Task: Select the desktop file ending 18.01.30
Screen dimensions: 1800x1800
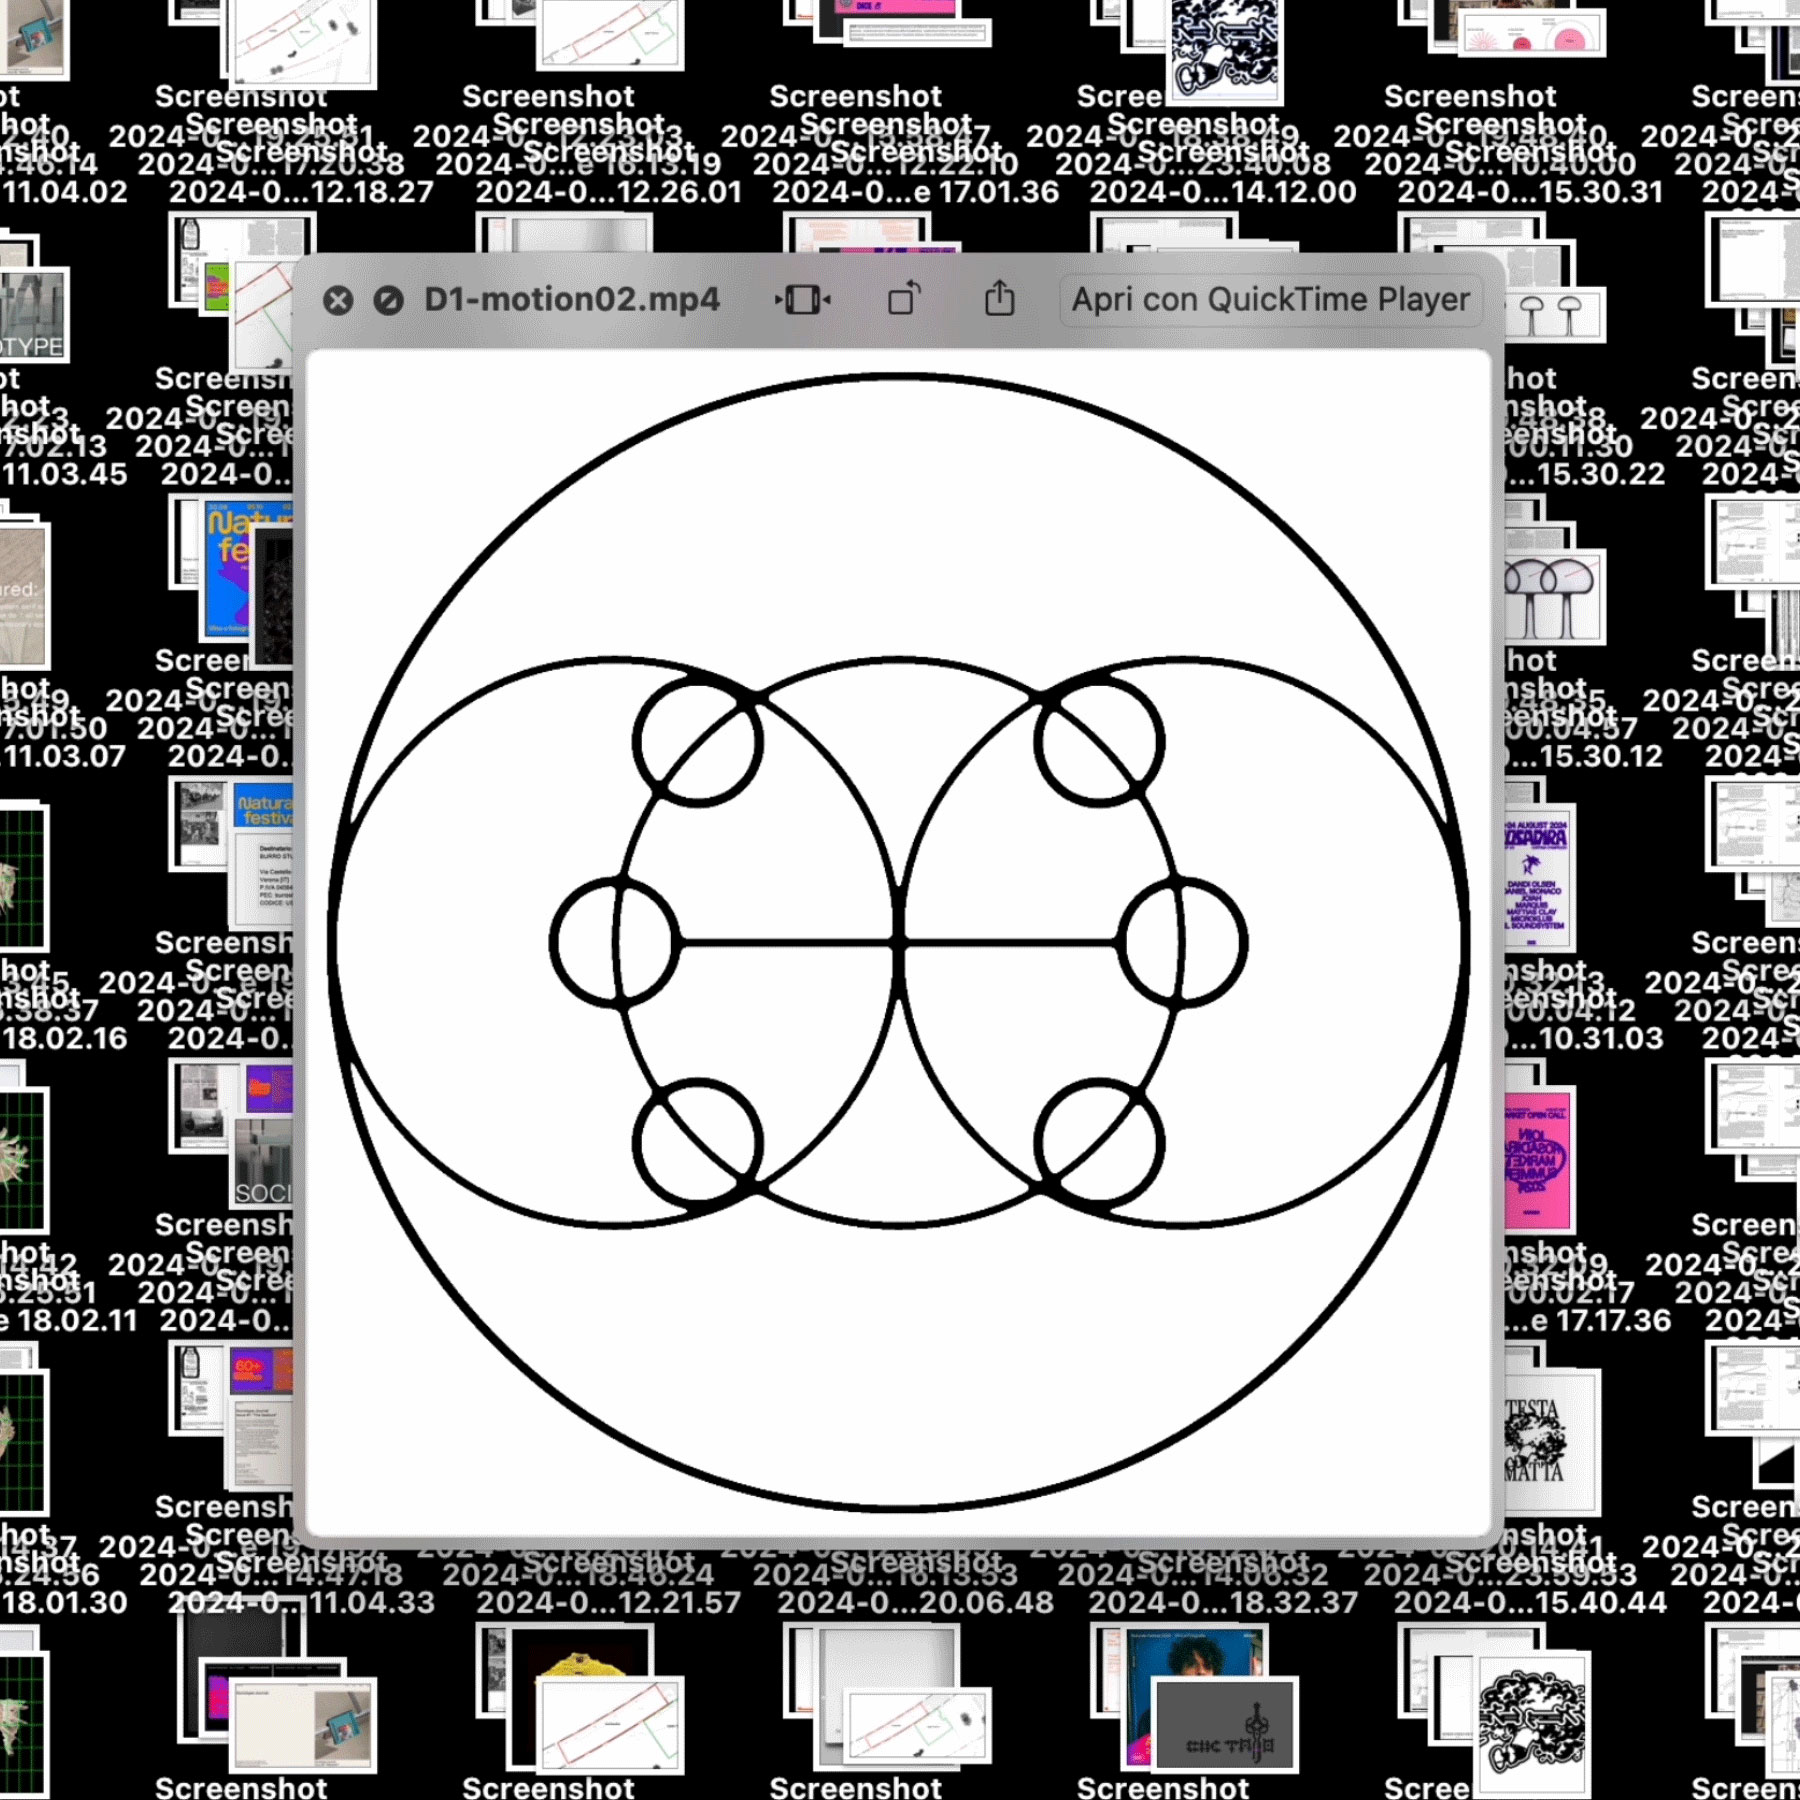Action: click(64, 1602)
